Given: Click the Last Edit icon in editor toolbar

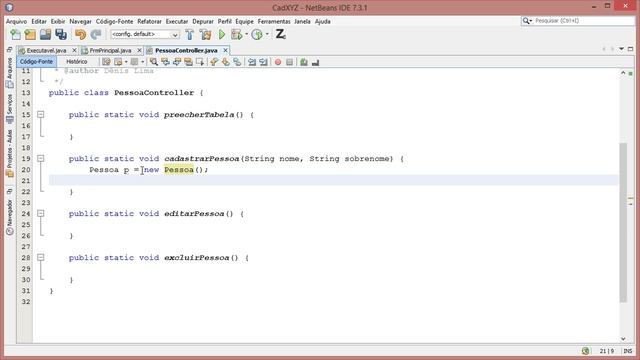Looking at the screenshot, I should point(106,62).
